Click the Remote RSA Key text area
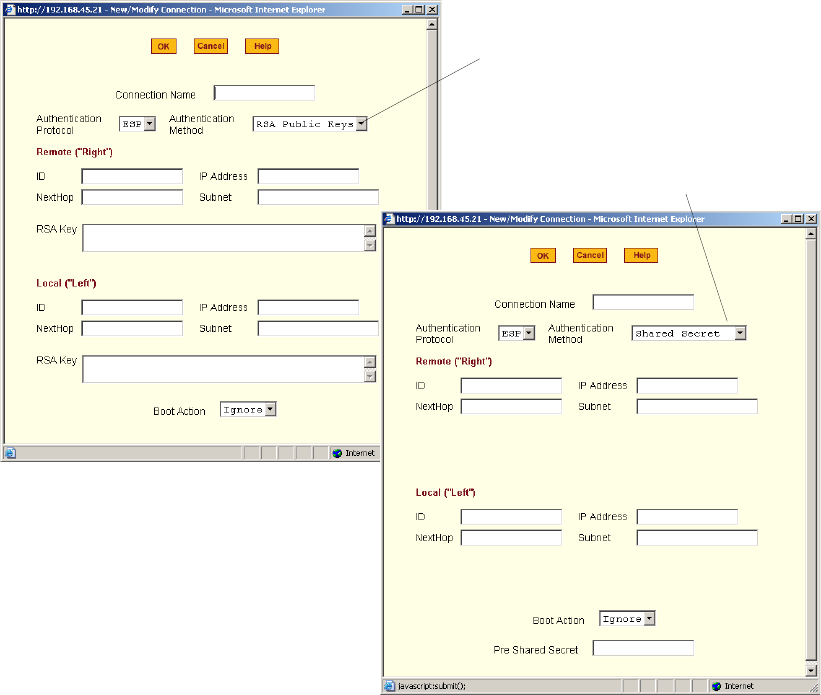The height and width of the screenshot is (695, 821). tap(222, 238)
